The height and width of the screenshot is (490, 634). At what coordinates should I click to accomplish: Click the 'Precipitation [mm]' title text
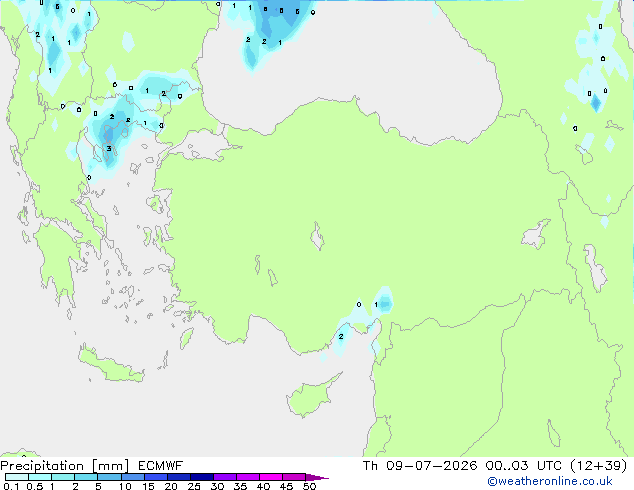click(x=65, y=466)
